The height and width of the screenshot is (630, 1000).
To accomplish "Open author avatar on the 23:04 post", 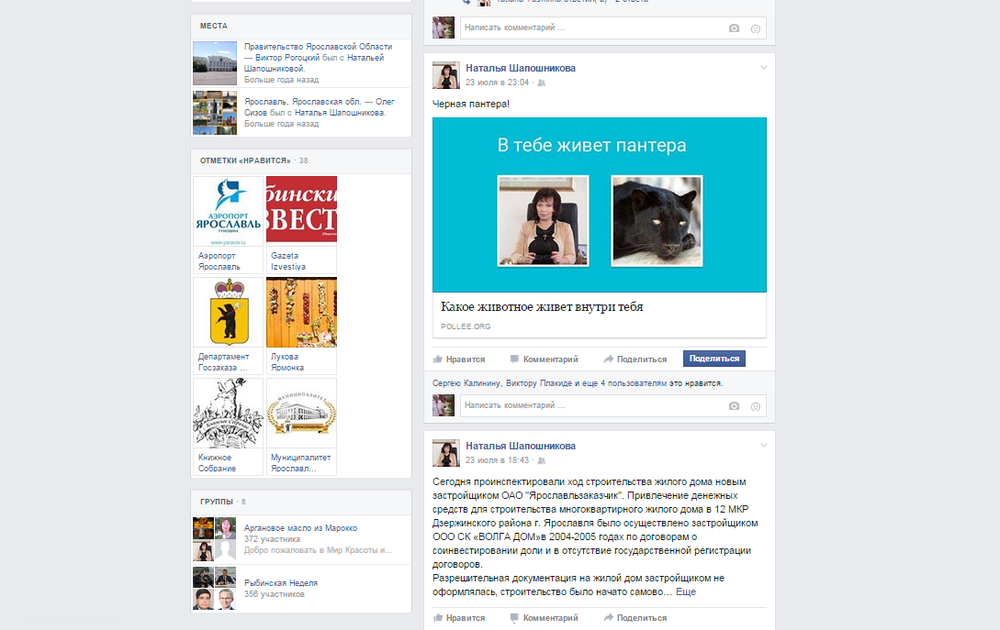I will point(446,75).
